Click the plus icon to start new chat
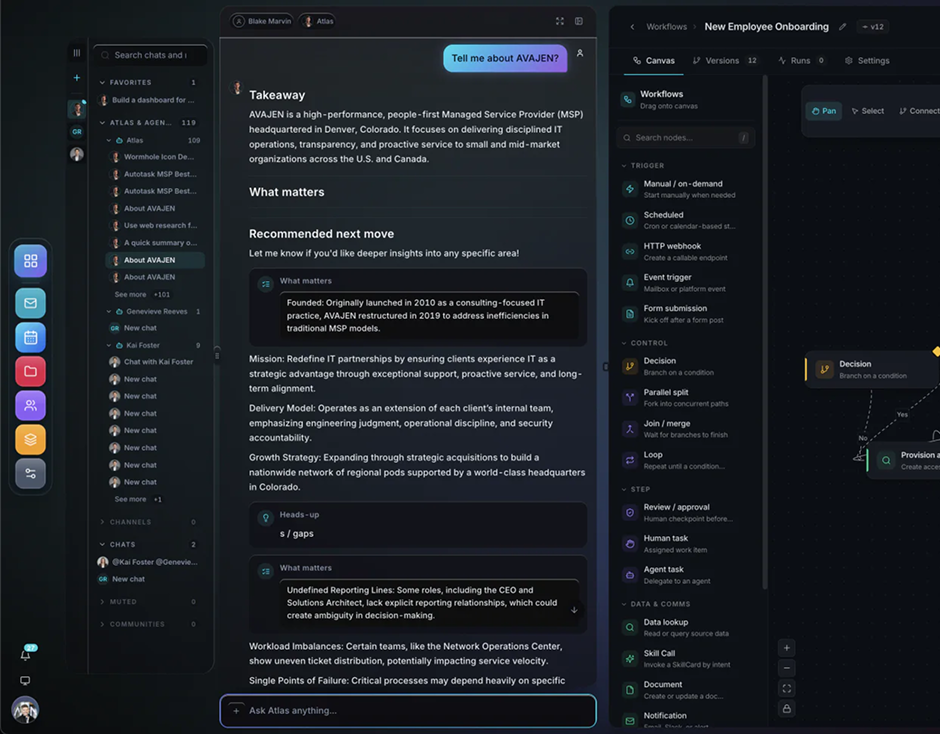This screenshot has height=735, width=940. [77, 77]
